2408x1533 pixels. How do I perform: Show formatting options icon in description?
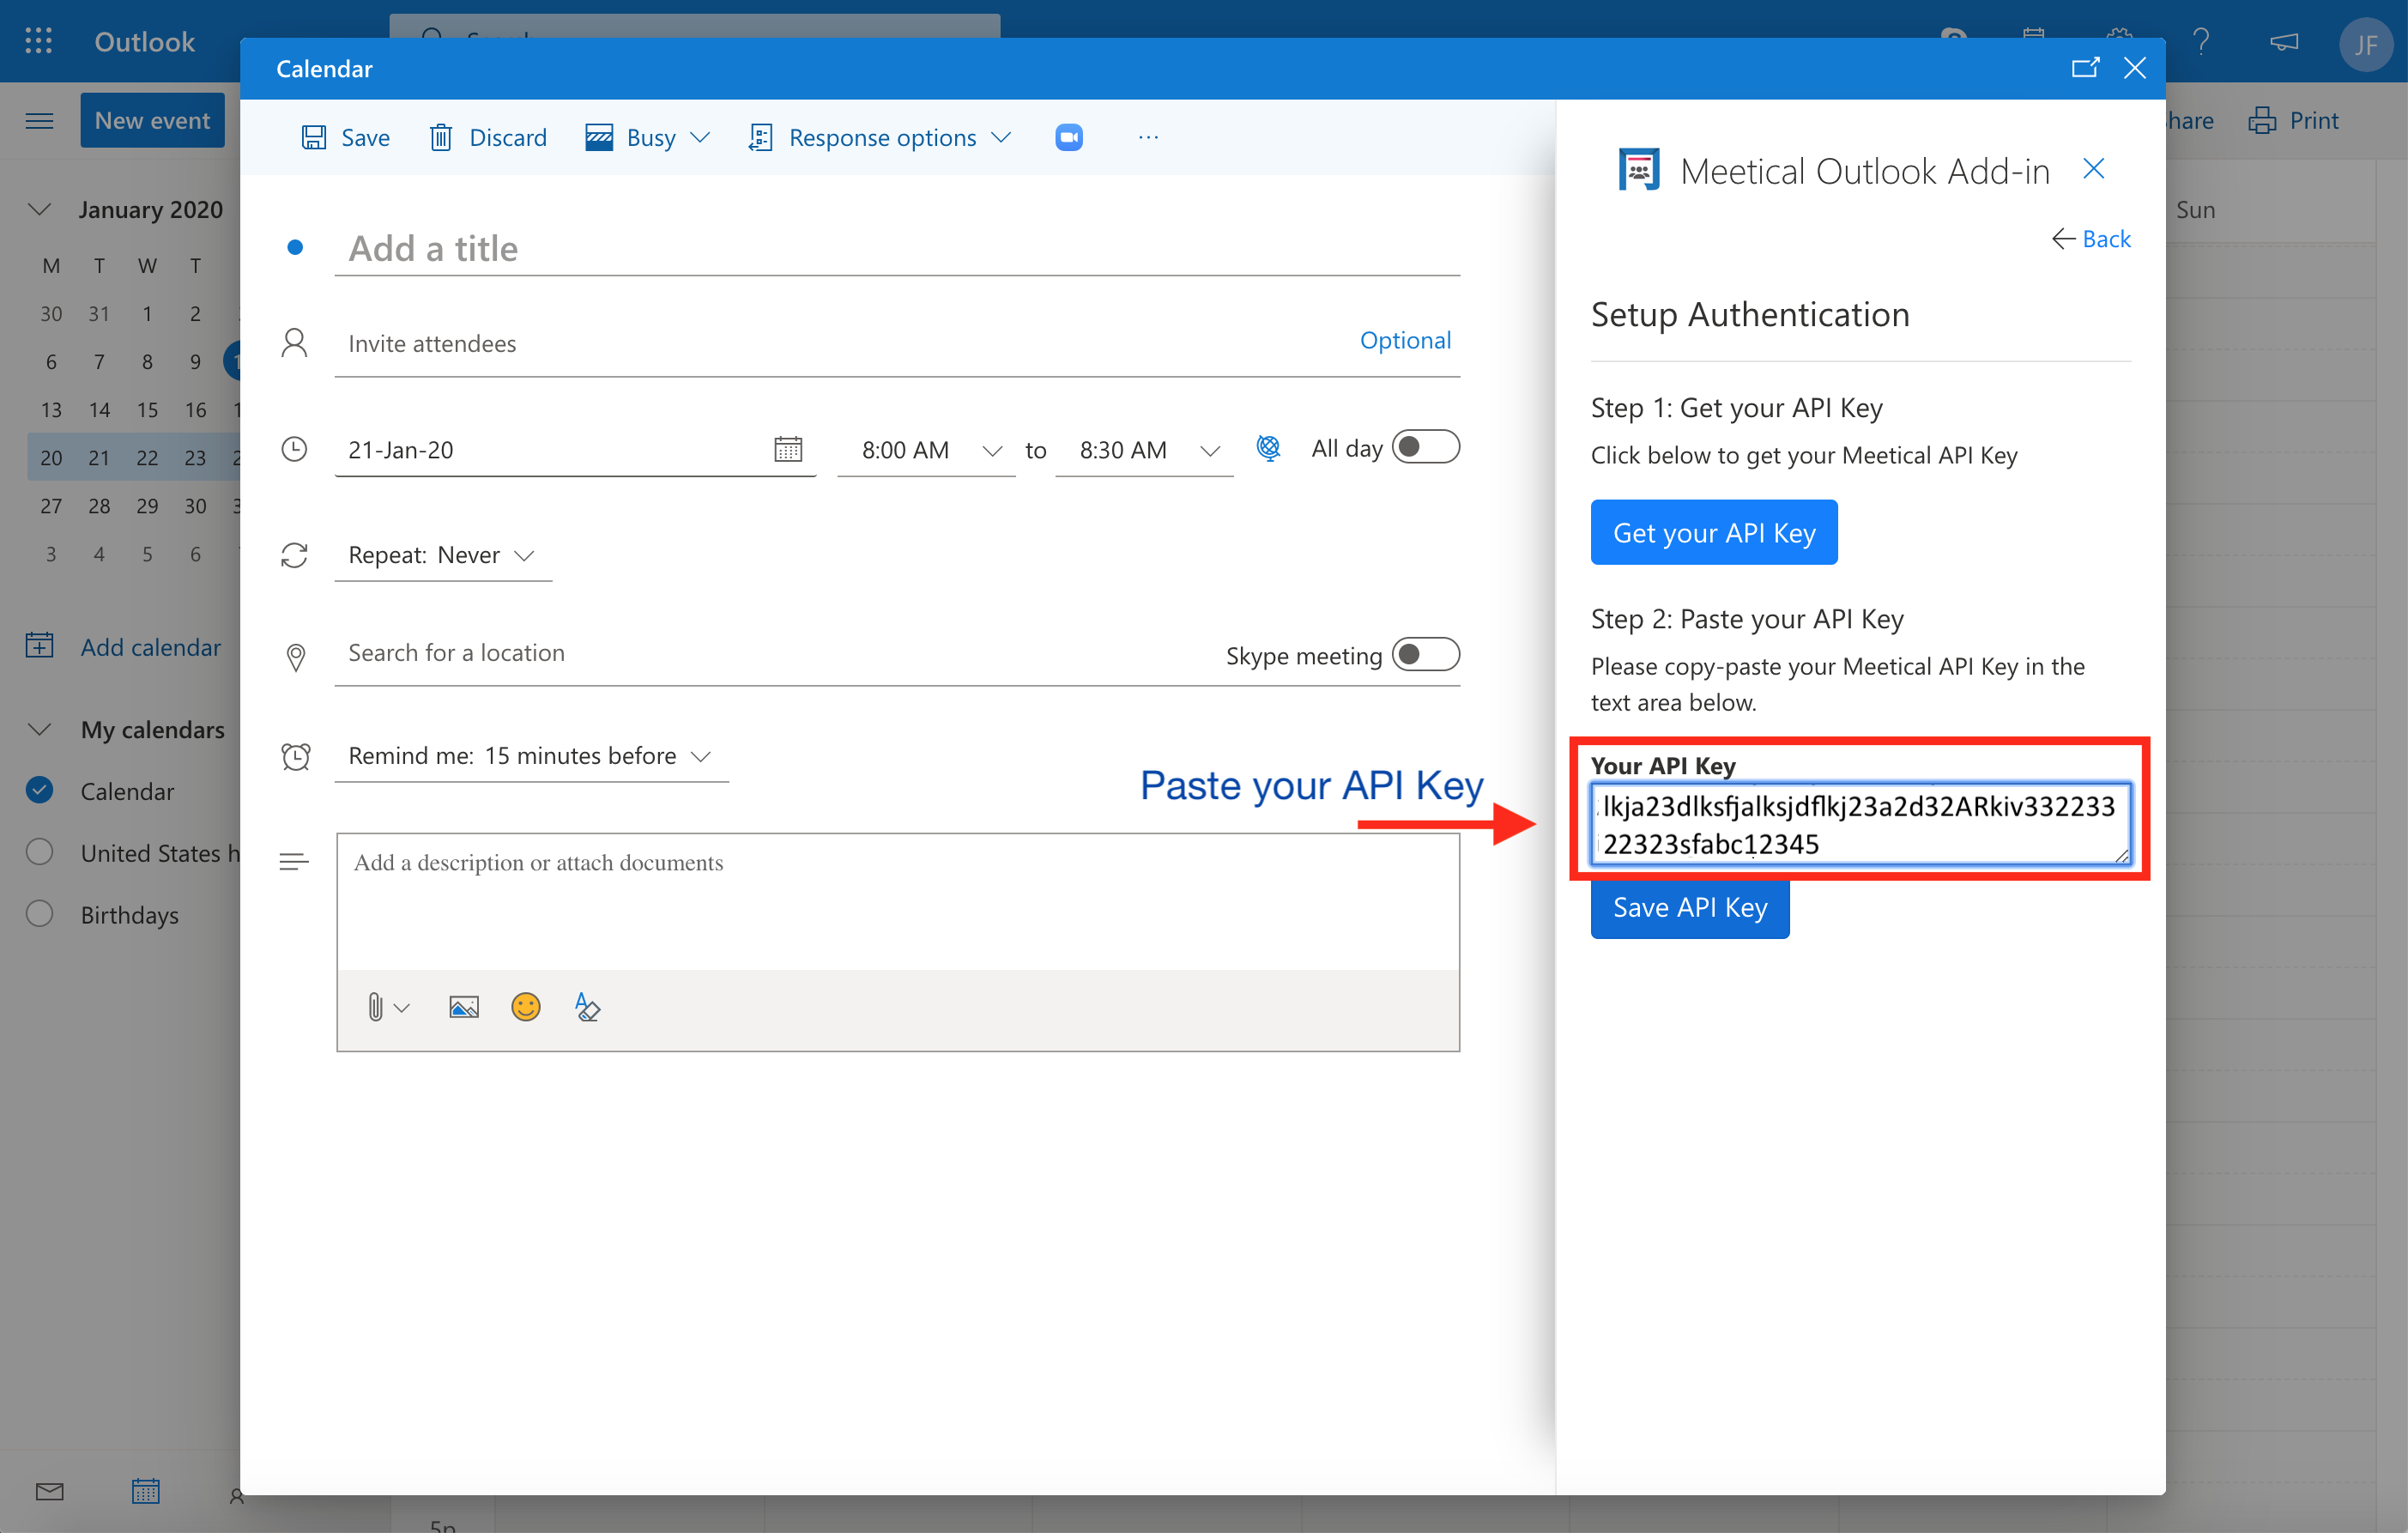tap(587, 1007)
